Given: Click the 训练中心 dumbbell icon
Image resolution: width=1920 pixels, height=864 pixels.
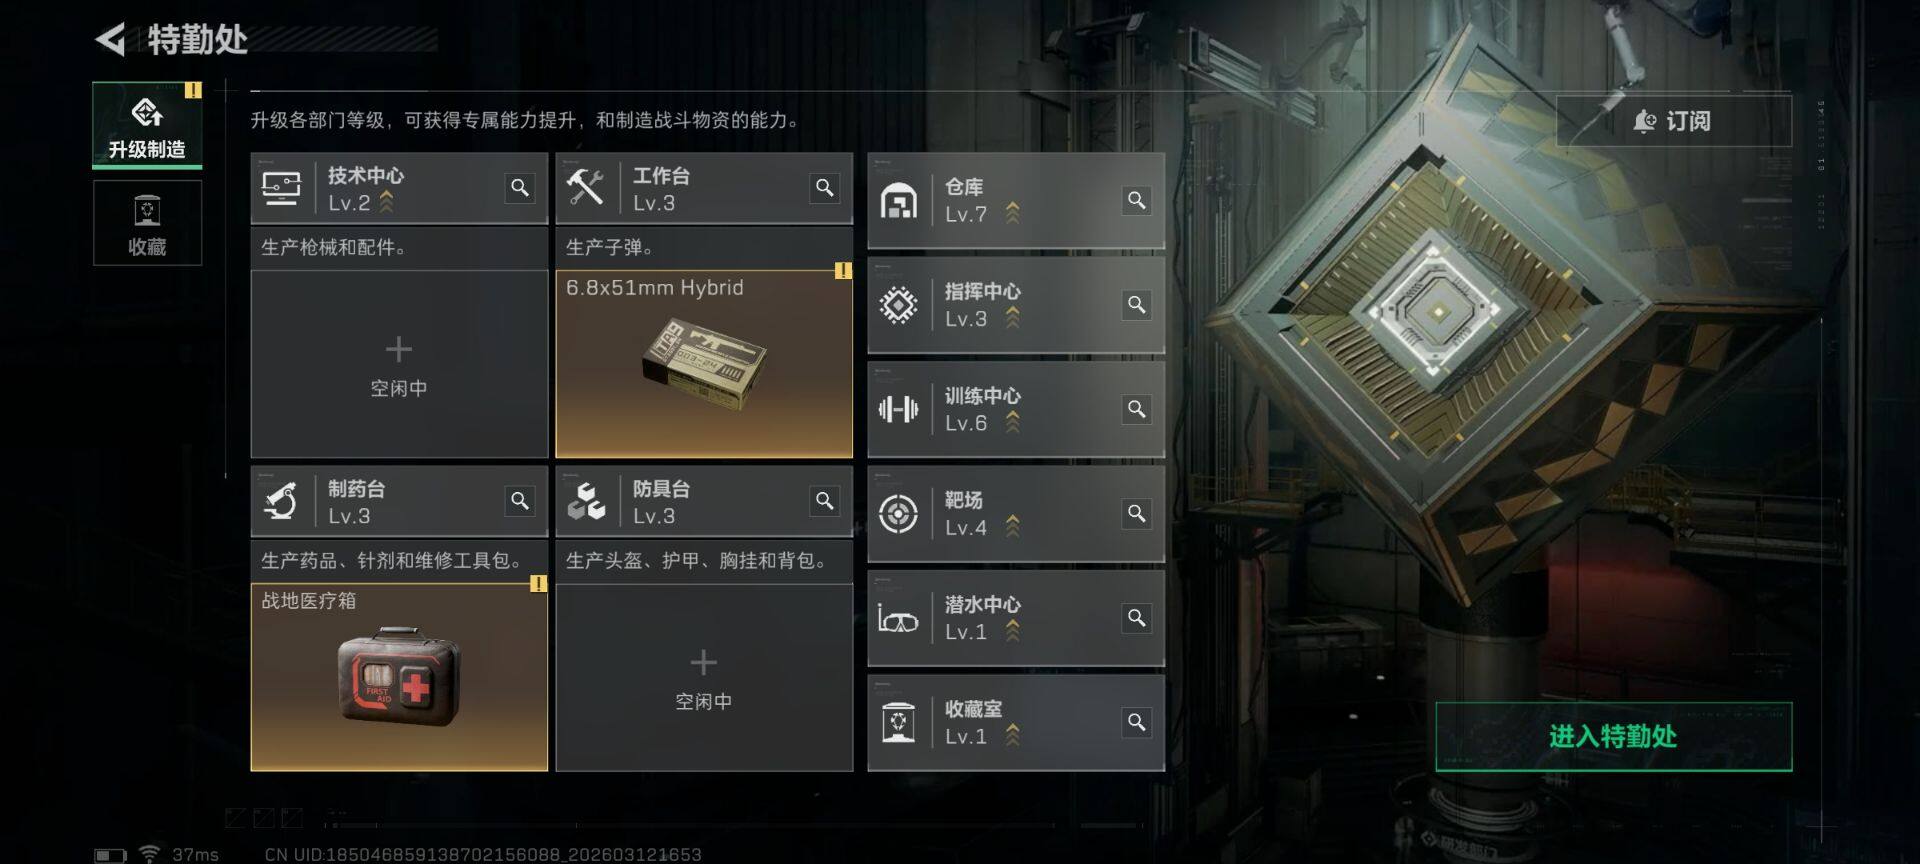Looking at the screenshot, I should [898, 409].
